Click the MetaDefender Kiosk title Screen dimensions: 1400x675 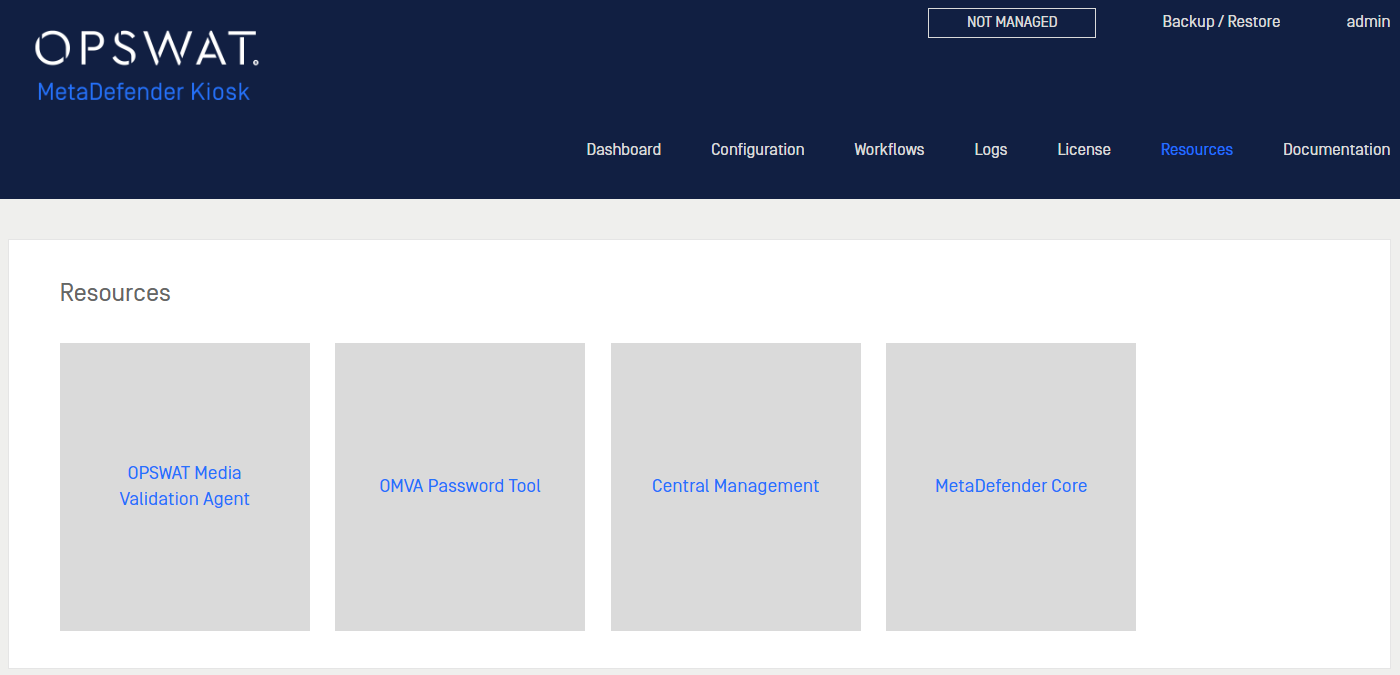[x=143, y=92]
